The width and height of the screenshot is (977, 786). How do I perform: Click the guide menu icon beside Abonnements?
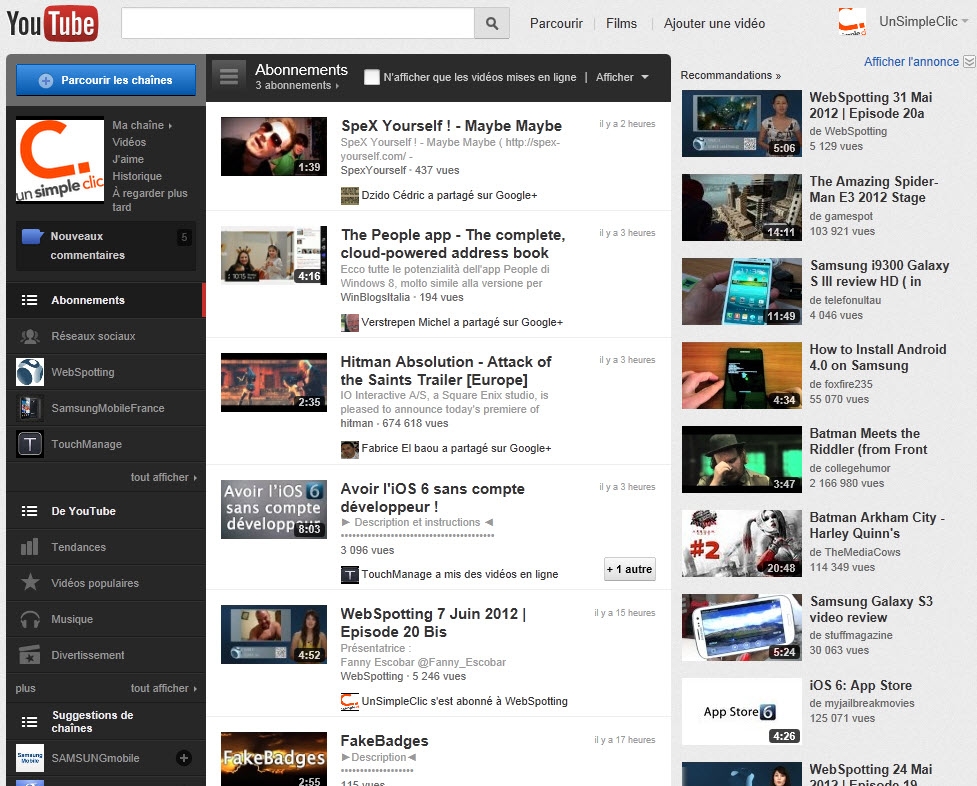228,76
